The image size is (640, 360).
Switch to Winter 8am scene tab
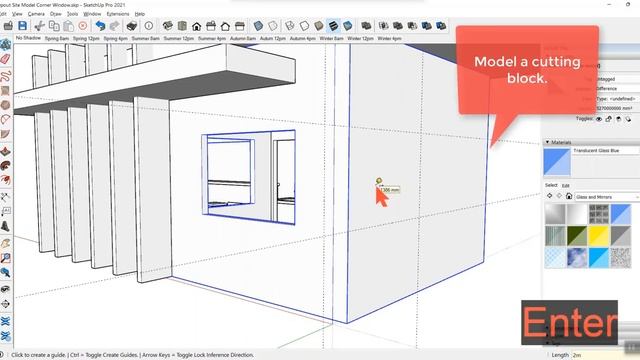click(x=331, y=38)
